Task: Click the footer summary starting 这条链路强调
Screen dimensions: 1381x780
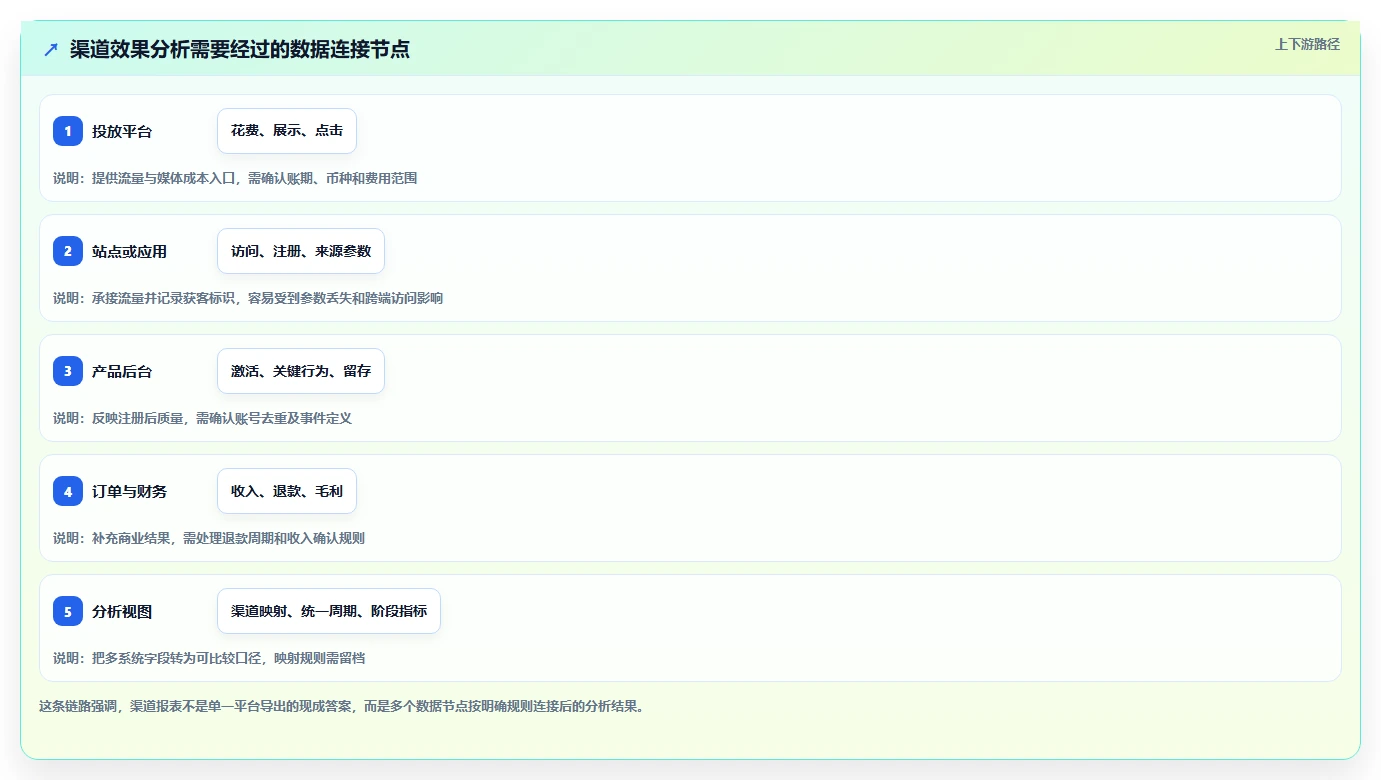Action: coord(343,706)
